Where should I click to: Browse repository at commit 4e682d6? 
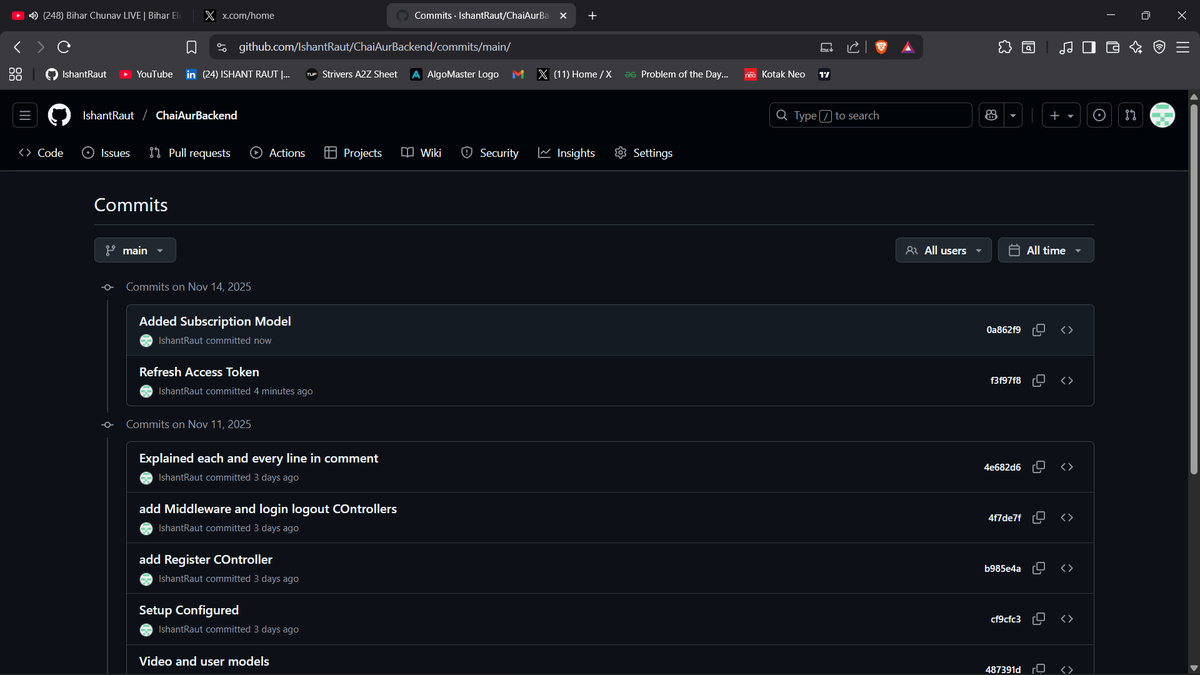coord(1067,467)
